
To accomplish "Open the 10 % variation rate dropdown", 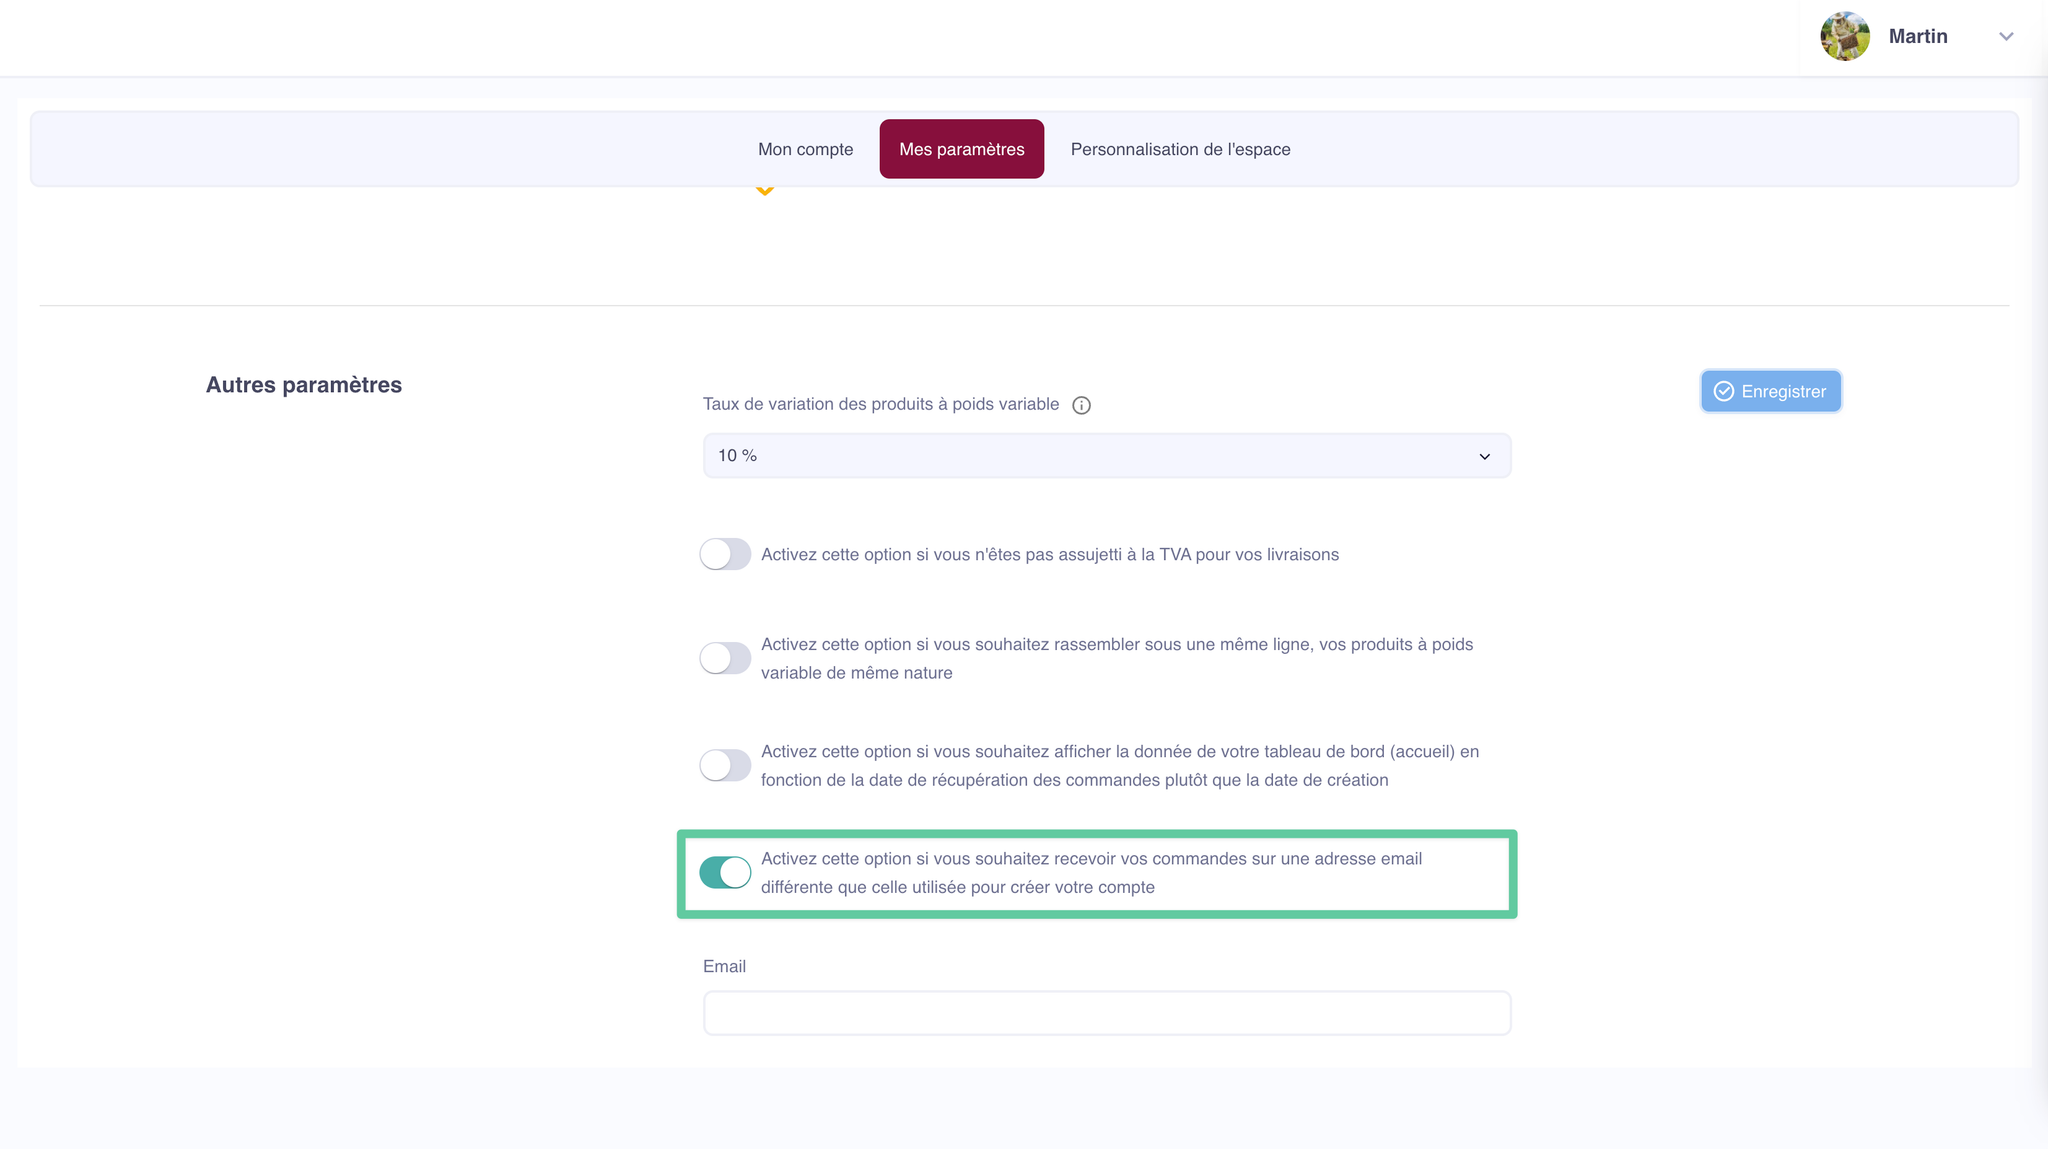I will [x=1106, y=456].
